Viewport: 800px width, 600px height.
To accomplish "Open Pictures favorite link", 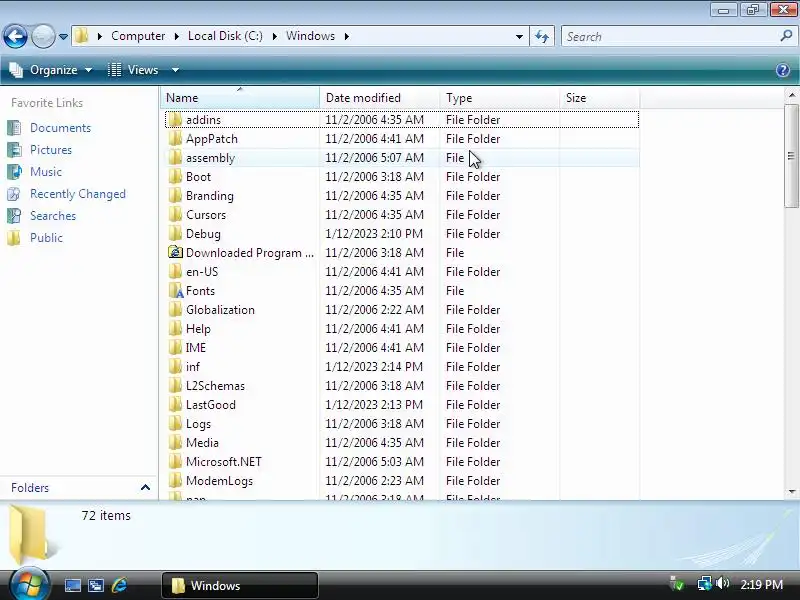I will tap(51, 149).
